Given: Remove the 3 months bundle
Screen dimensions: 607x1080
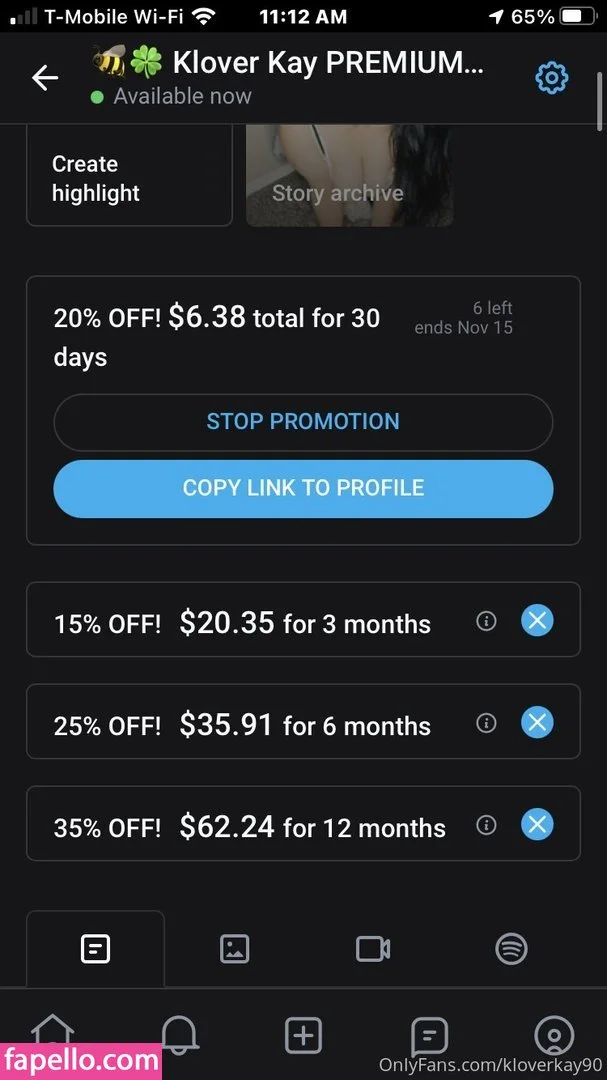Looking at the screenshot, I should click(537, 621).
